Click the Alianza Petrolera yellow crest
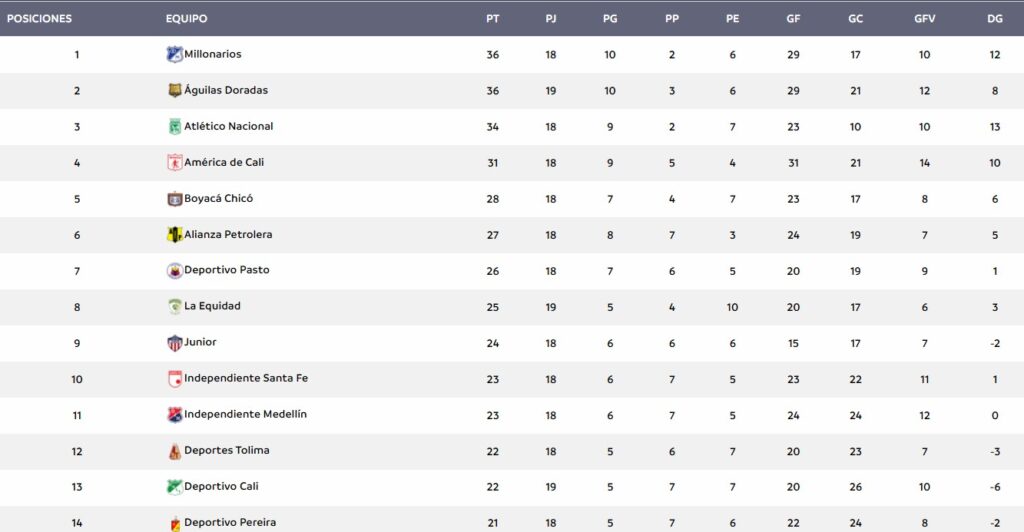 (x=175, y=234)
